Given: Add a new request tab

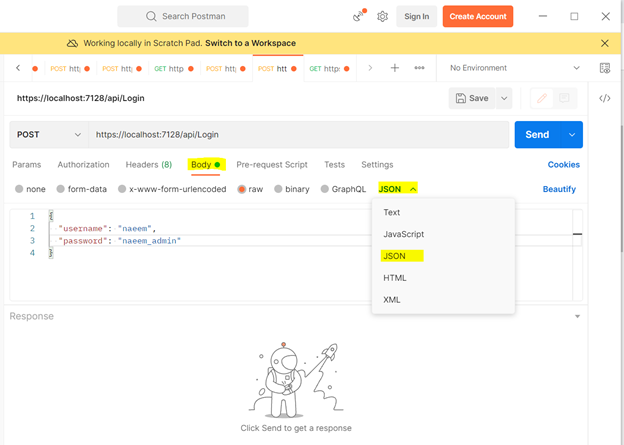Looking at the screenshot, I should (x=394, y=68).
